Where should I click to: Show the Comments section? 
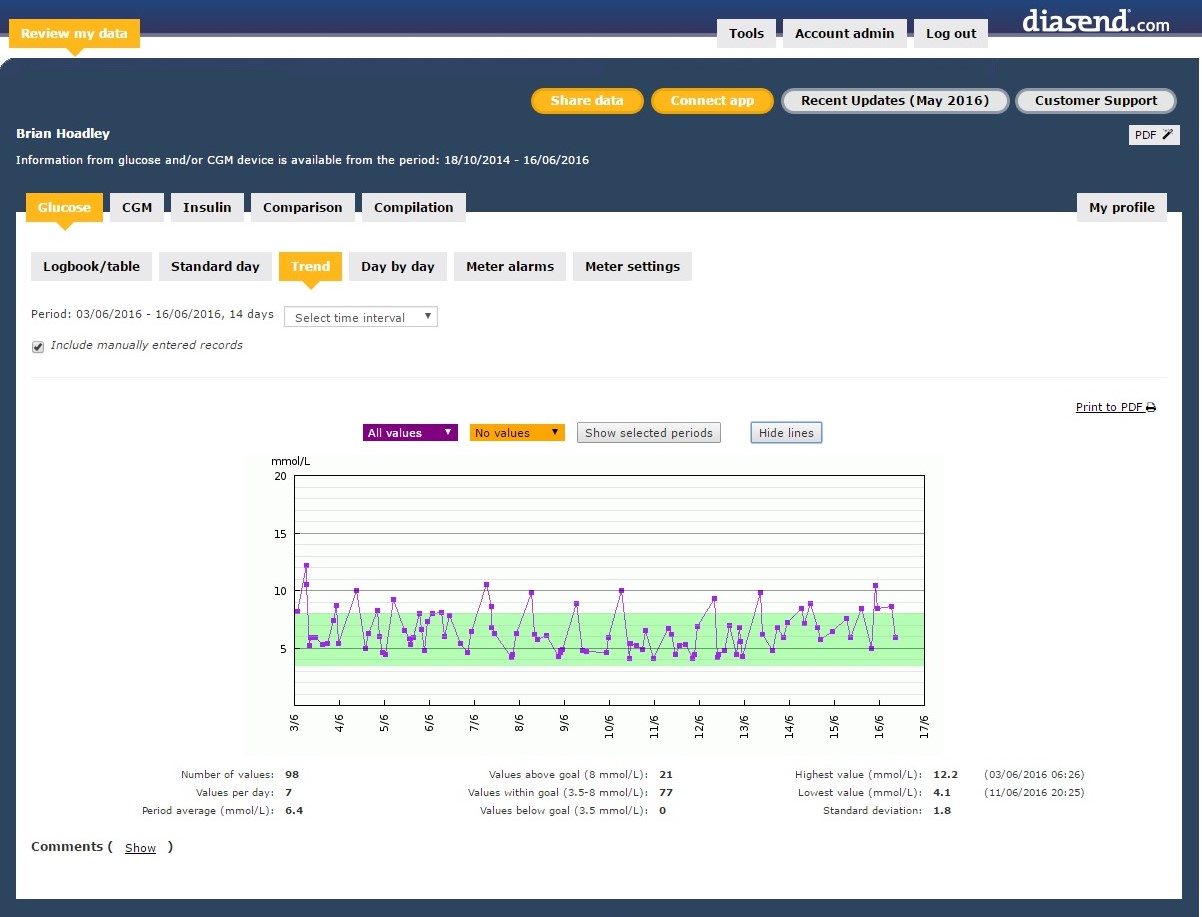pos(140,848)
